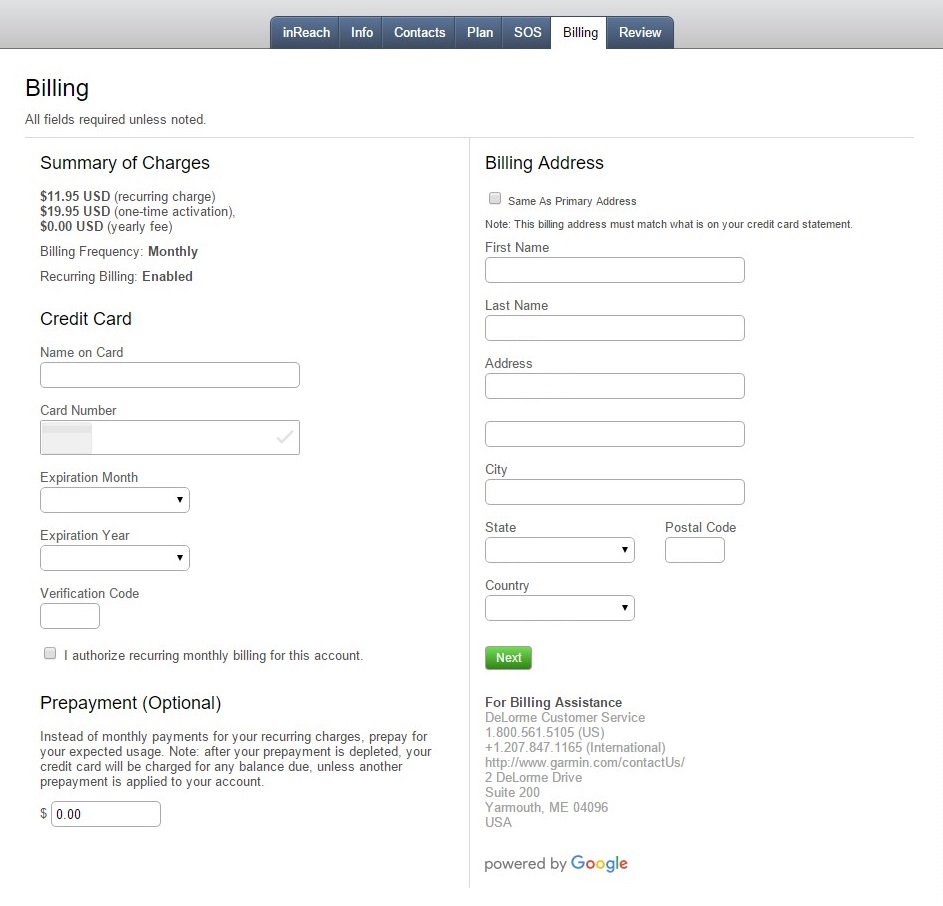This screenshot has height=906, width=943.
Task: Click the "Prepayment (Optional)" heading
Action: (131, 703)
